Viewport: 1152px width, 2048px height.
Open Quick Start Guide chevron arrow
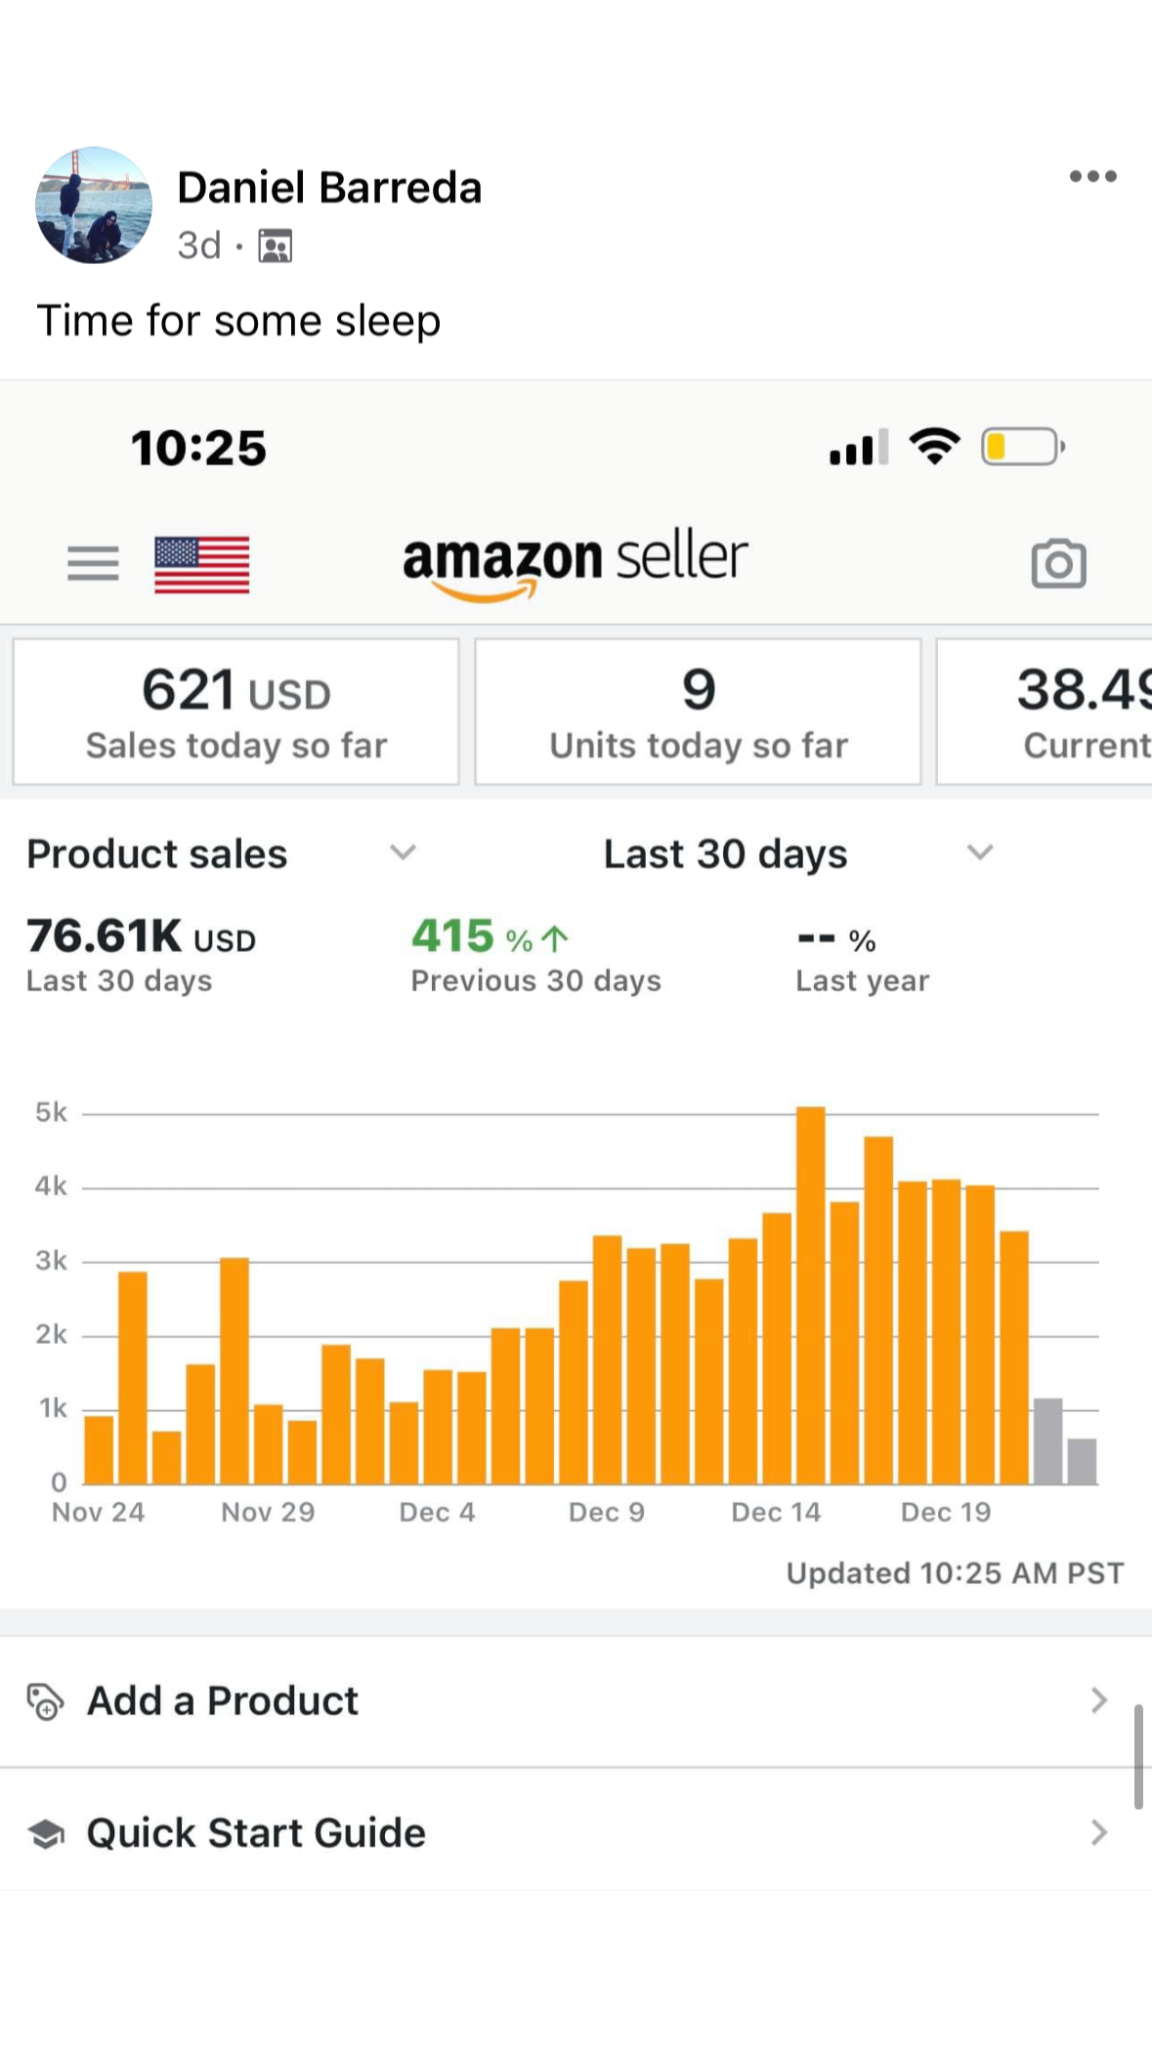click(x=1099, y=1833)
